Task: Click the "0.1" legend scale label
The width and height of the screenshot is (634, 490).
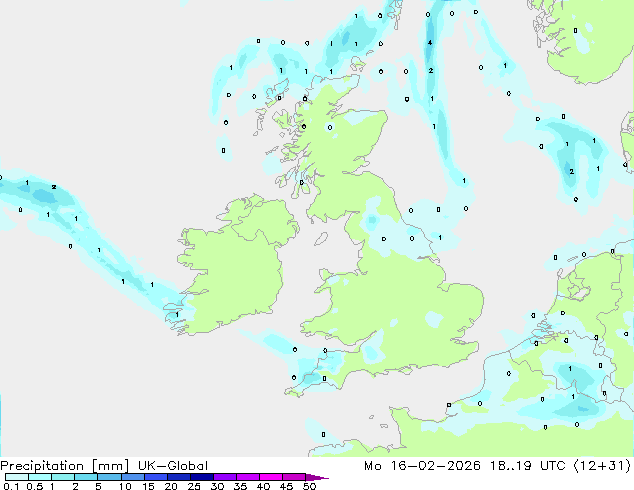Action: 11,486
